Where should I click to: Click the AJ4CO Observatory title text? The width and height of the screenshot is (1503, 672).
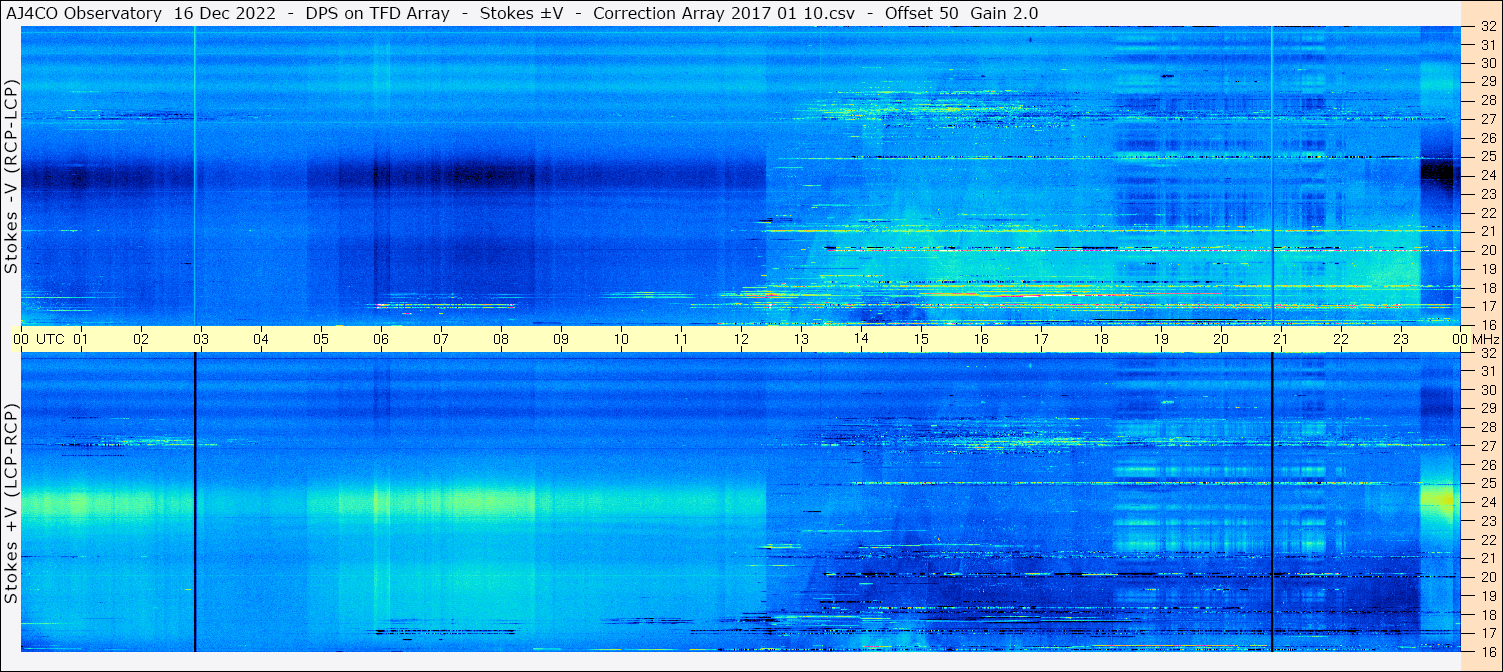click(86, 13)
